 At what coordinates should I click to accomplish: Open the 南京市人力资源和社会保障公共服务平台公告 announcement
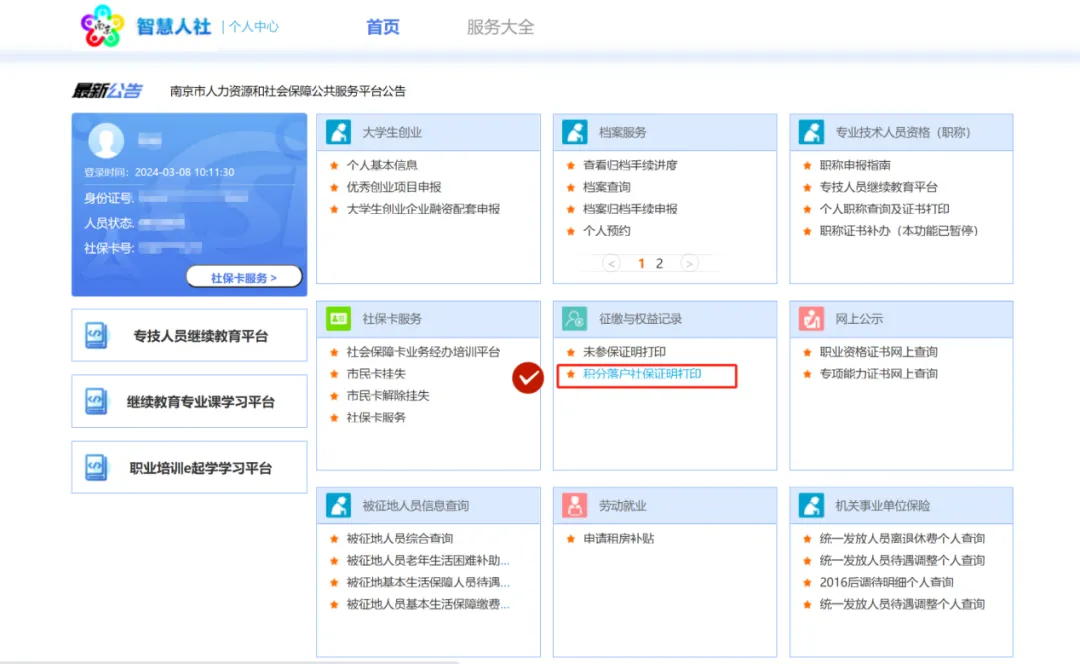[288, 91]
